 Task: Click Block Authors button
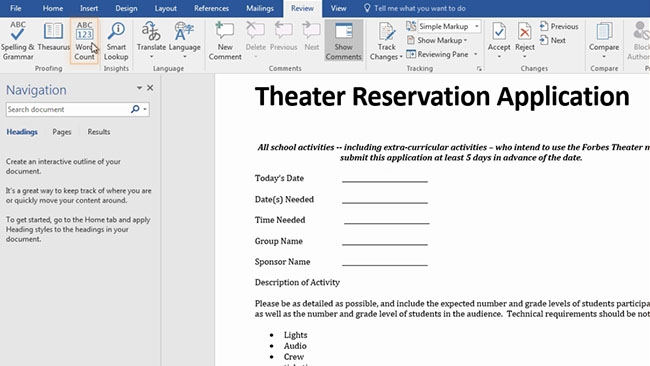tap(640, 41)
